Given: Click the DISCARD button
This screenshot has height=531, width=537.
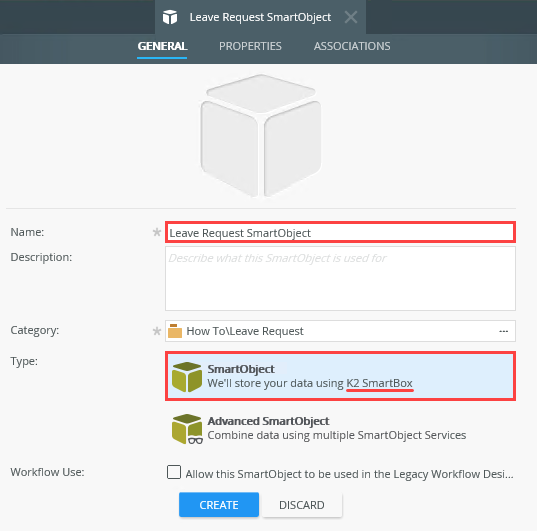Looking at the screenshot, I should 302,505.
